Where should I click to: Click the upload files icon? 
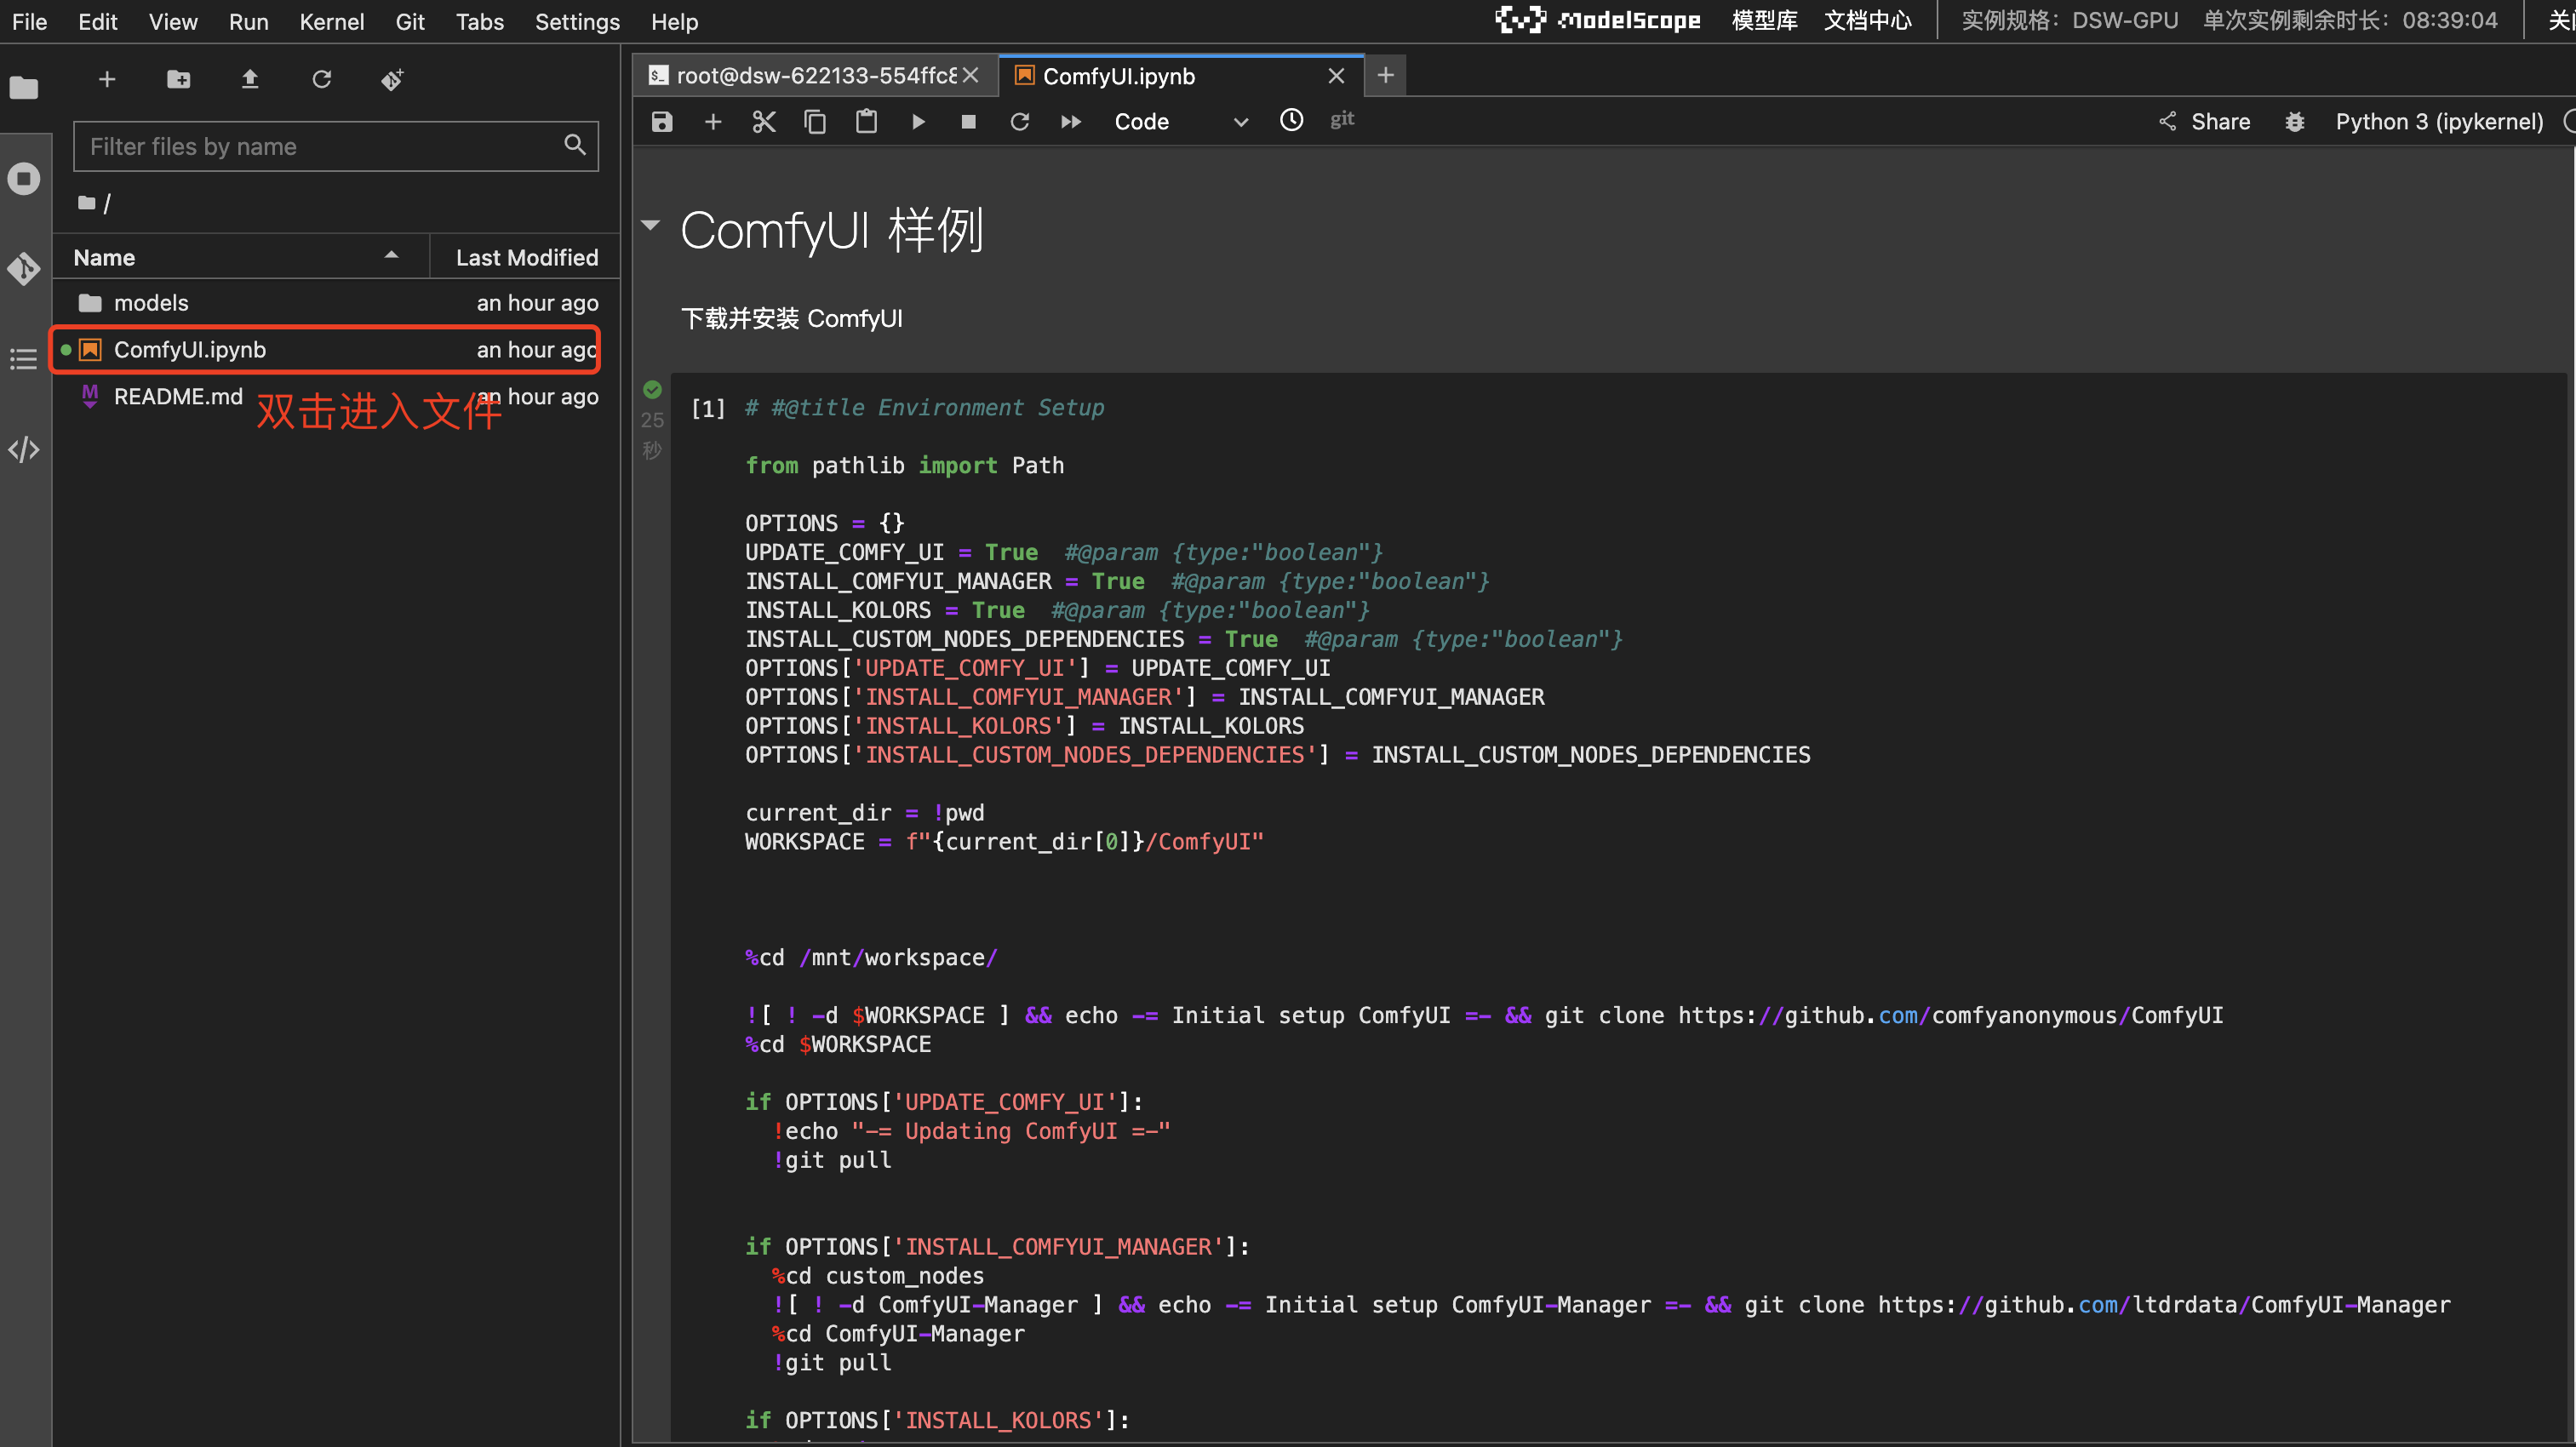click(250, 79)
